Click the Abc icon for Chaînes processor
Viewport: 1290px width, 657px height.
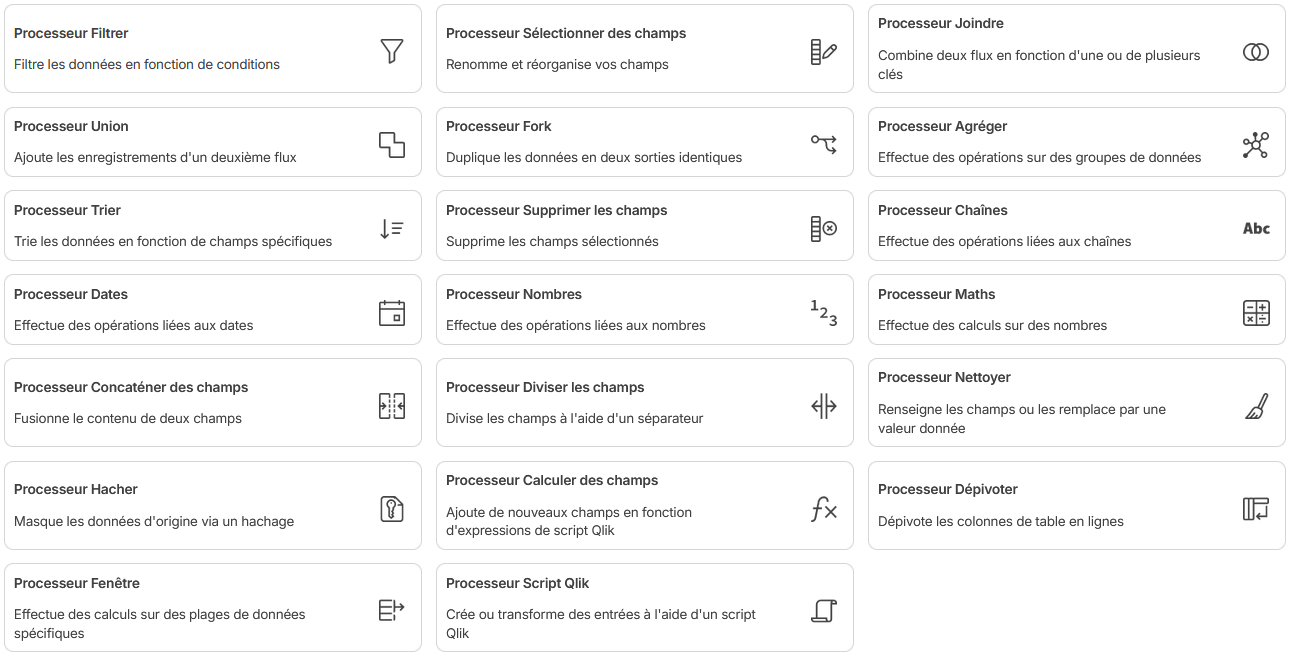click(1256, 227)
